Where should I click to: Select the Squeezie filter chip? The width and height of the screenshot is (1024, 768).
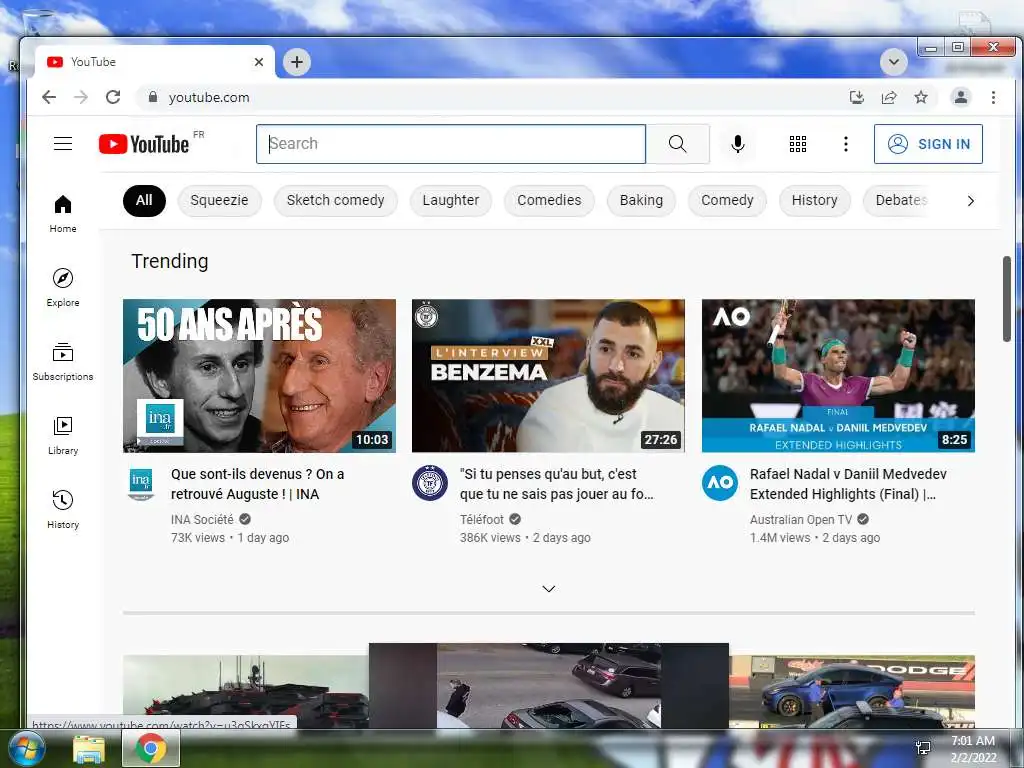(x=219, y=200)
